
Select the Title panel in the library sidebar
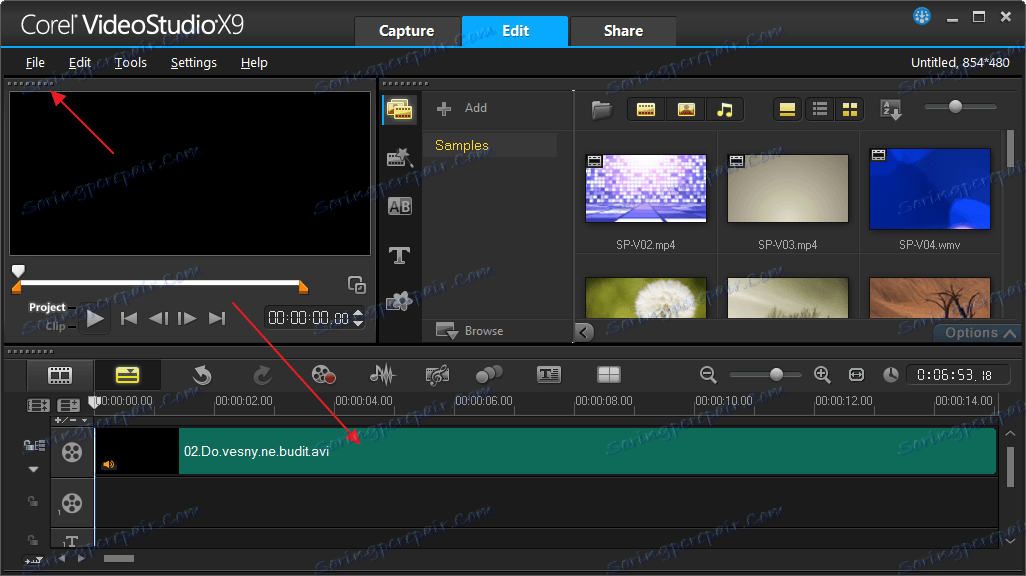(x=399, y=255)
